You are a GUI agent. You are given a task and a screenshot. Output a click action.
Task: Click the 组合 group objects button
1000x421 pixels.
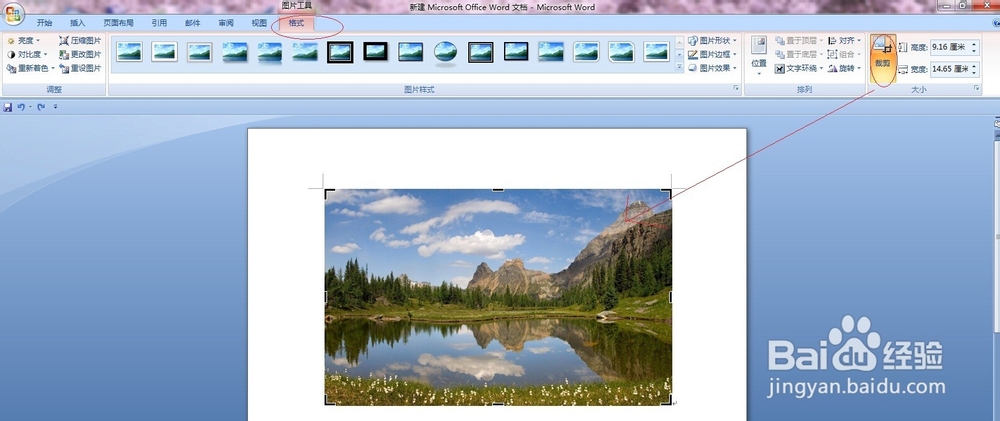click(844, 54)
